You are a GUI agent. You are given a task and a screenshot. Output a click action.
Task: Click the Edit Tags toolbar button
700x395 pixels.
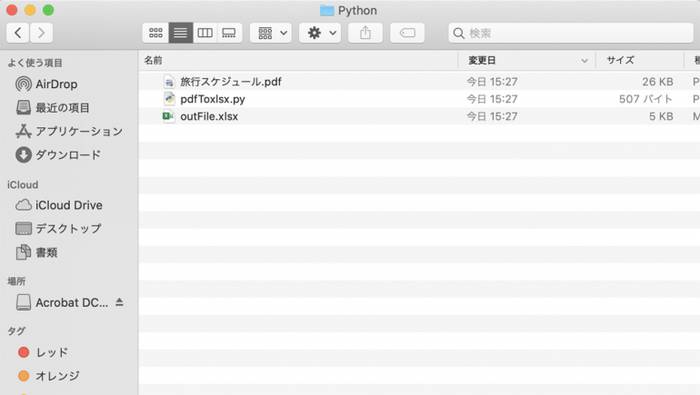point(407,33)
